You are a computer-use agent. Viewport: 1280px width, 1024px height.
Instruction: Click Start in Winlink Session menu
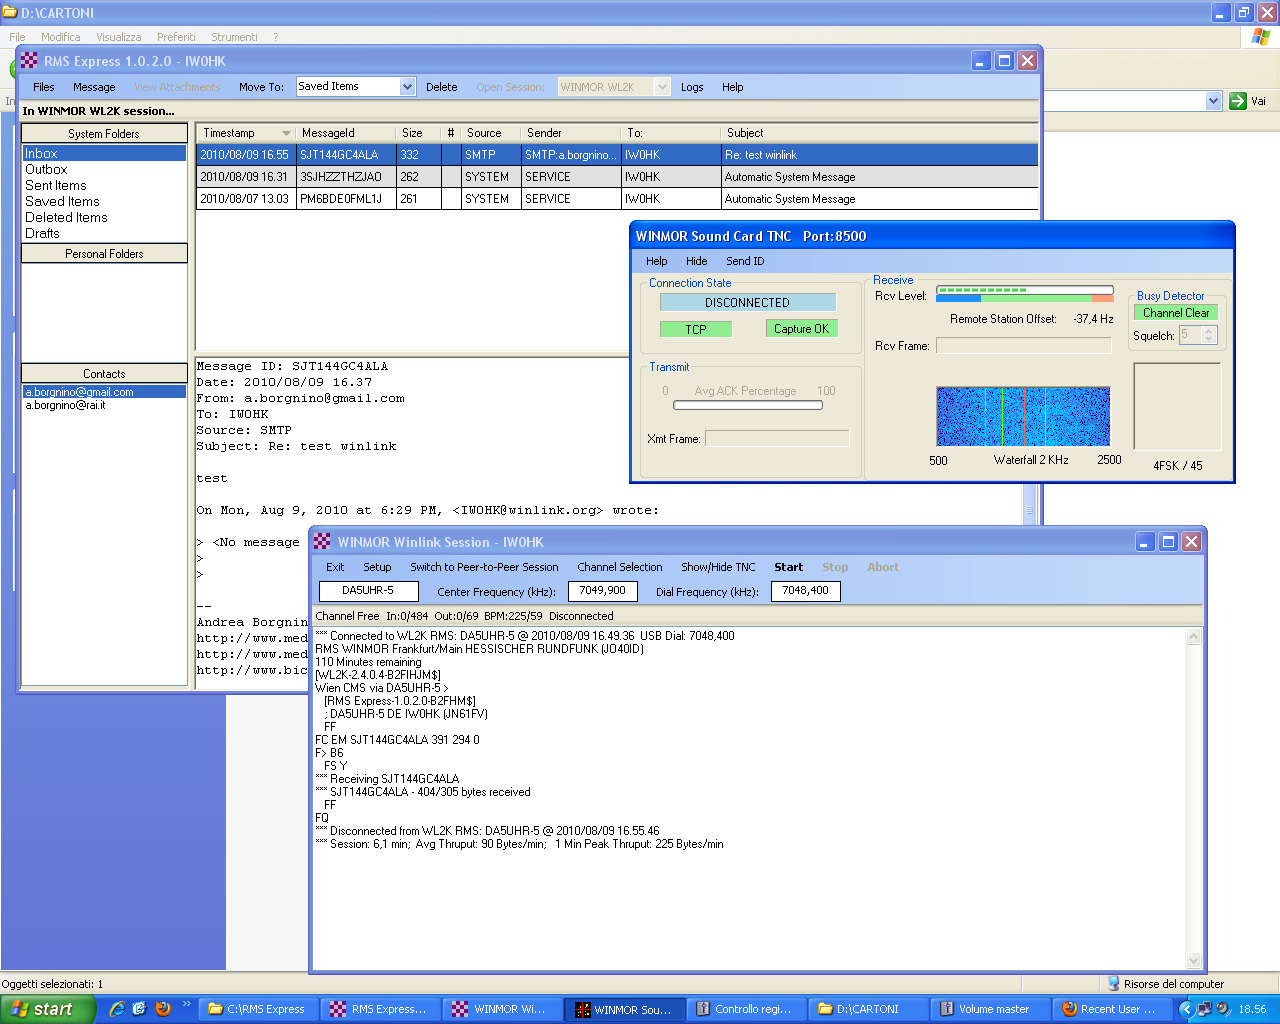pyautogui.click(x=789, y=567)
